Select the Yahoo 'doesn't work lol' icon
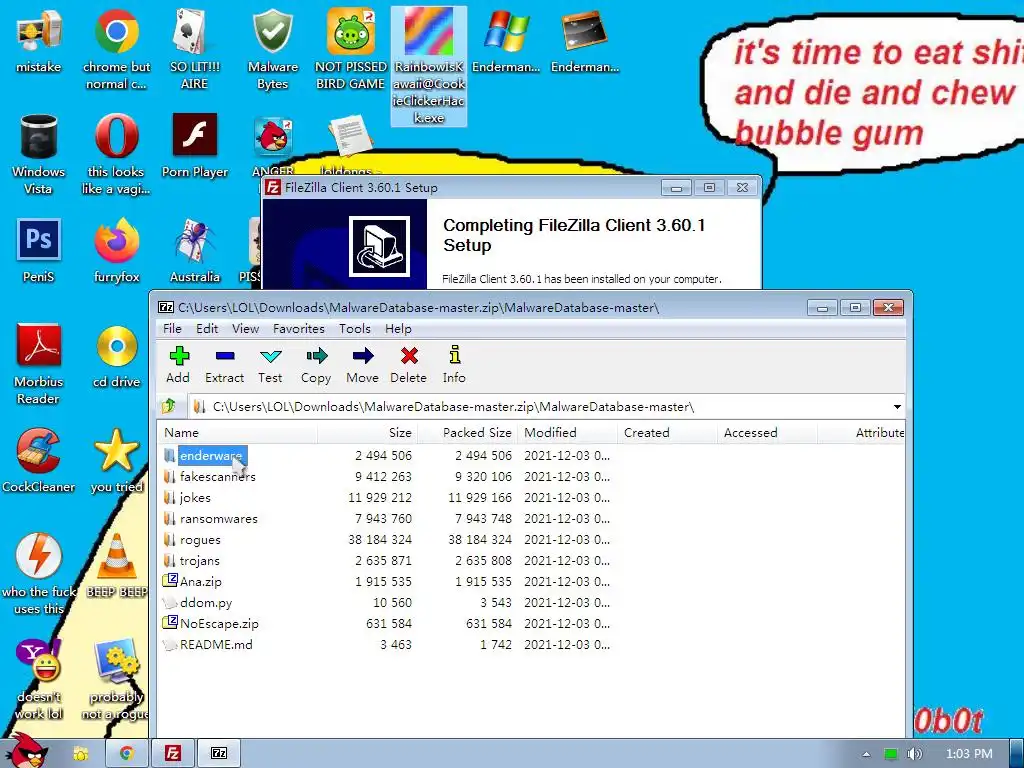 click(x=38, y=679)
